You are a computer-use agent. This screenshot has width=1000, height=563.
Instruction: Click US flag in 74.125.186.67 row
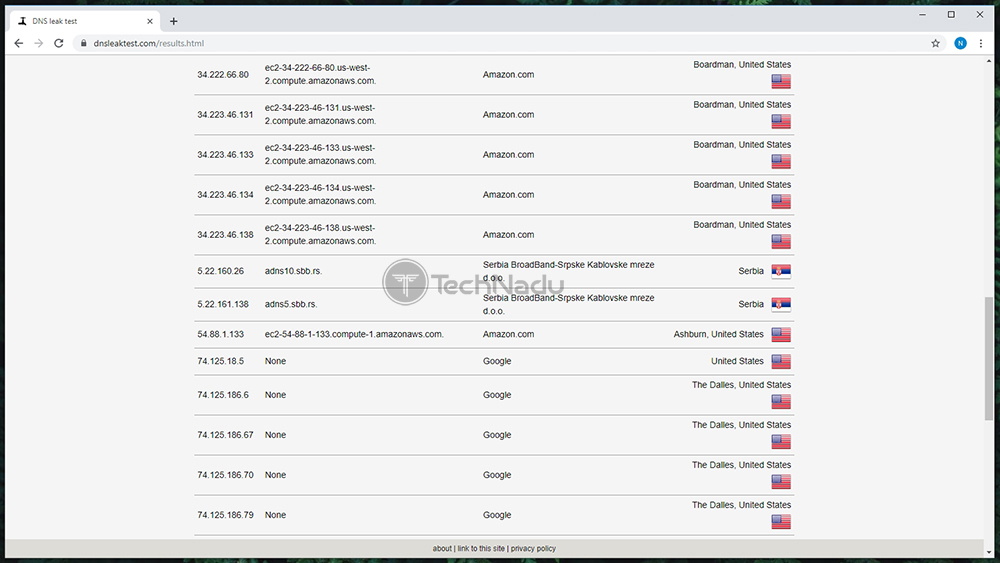[x=781, y=442]
